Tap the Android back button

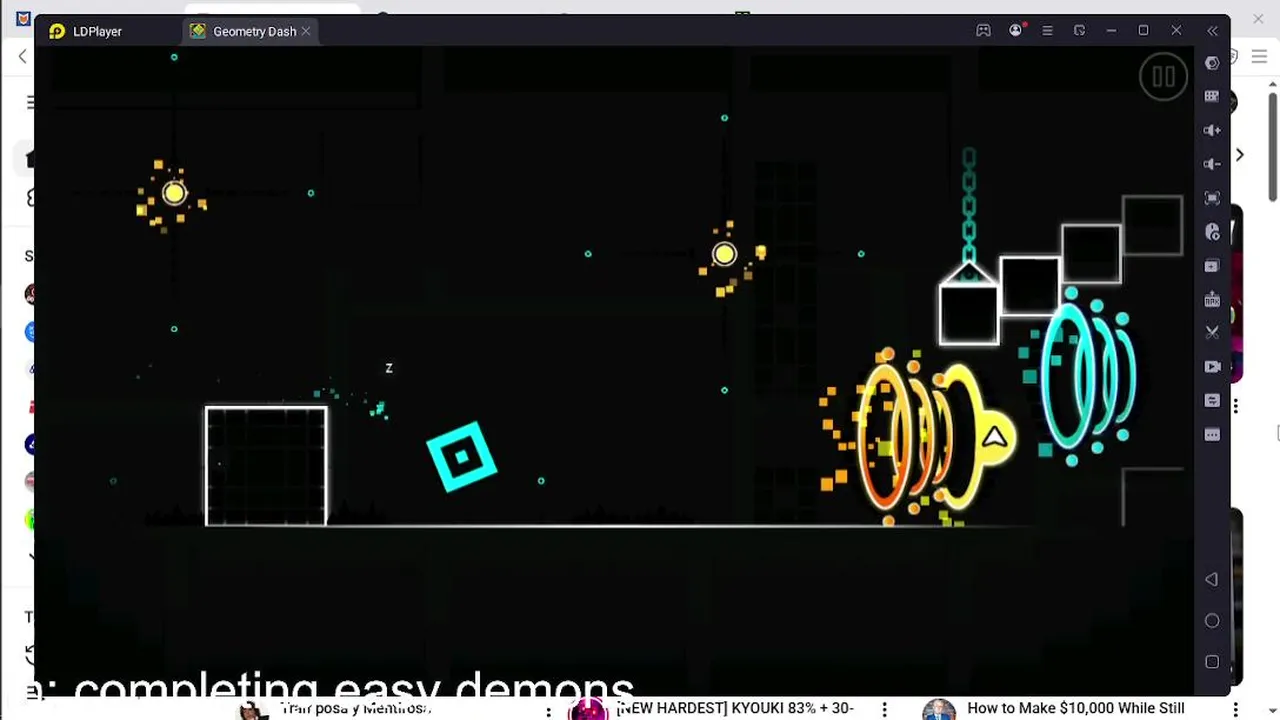coord(1212,580)
